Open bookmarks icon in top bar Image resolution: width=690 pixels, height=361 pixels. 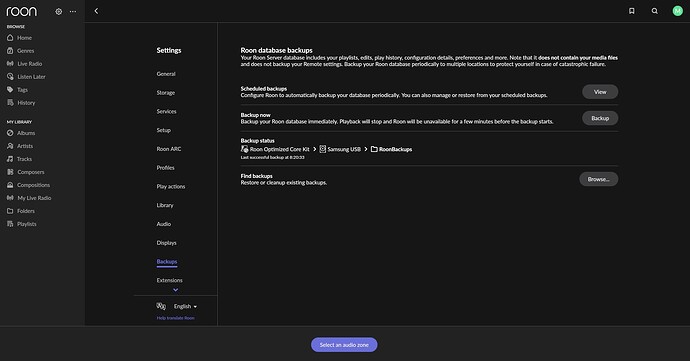pos(631,11)
